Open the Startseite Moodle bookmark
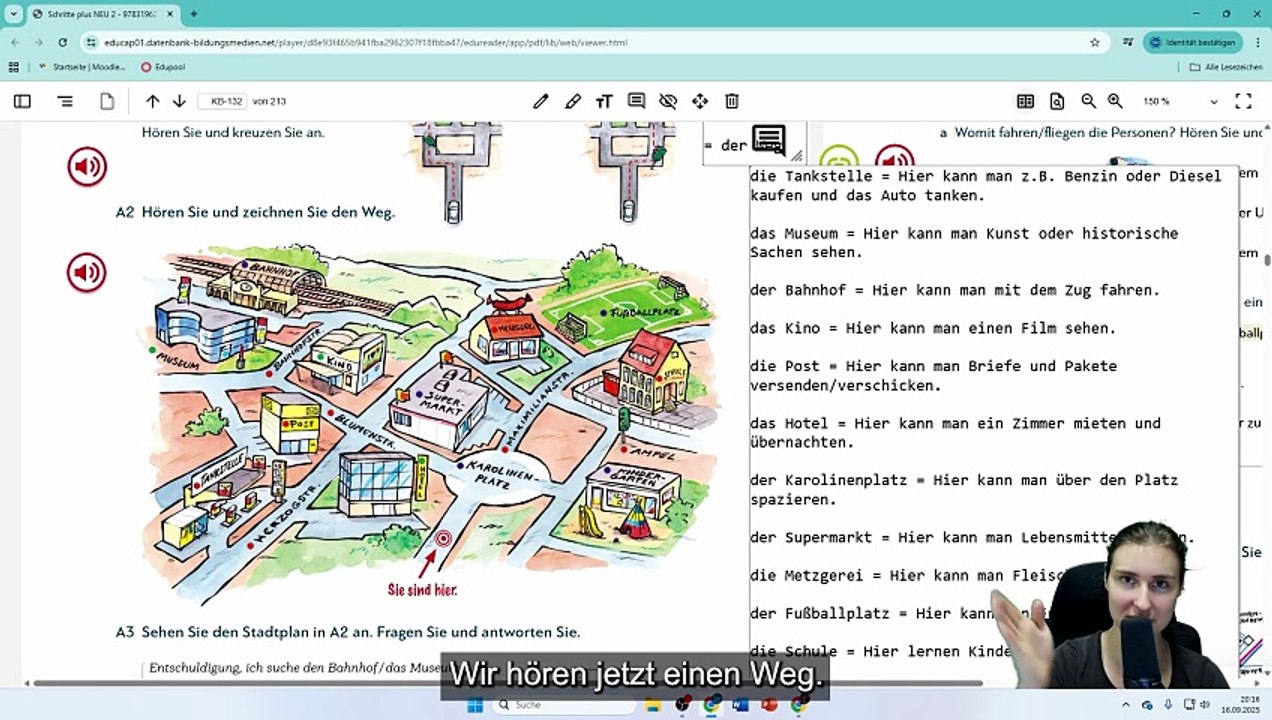Image resolution: width=1272 pixels, height=720 pixels. pos(81,67)
